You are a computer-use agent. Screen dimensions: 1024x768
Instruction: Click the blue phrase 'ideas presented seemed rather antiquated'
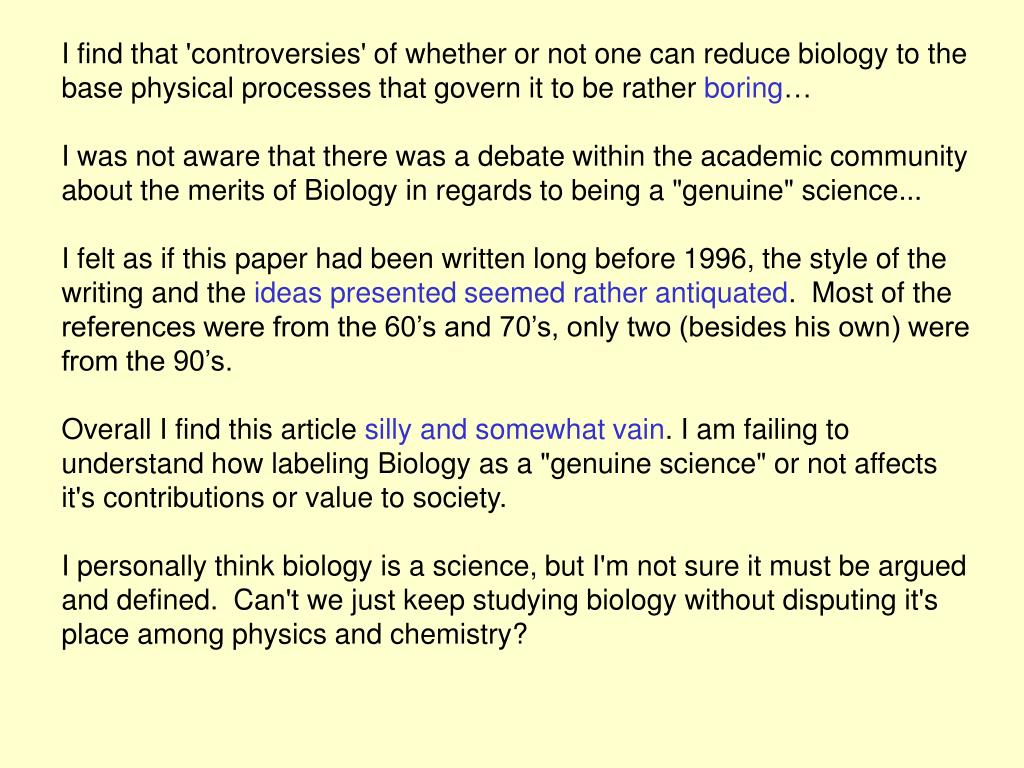pos(520,294)
